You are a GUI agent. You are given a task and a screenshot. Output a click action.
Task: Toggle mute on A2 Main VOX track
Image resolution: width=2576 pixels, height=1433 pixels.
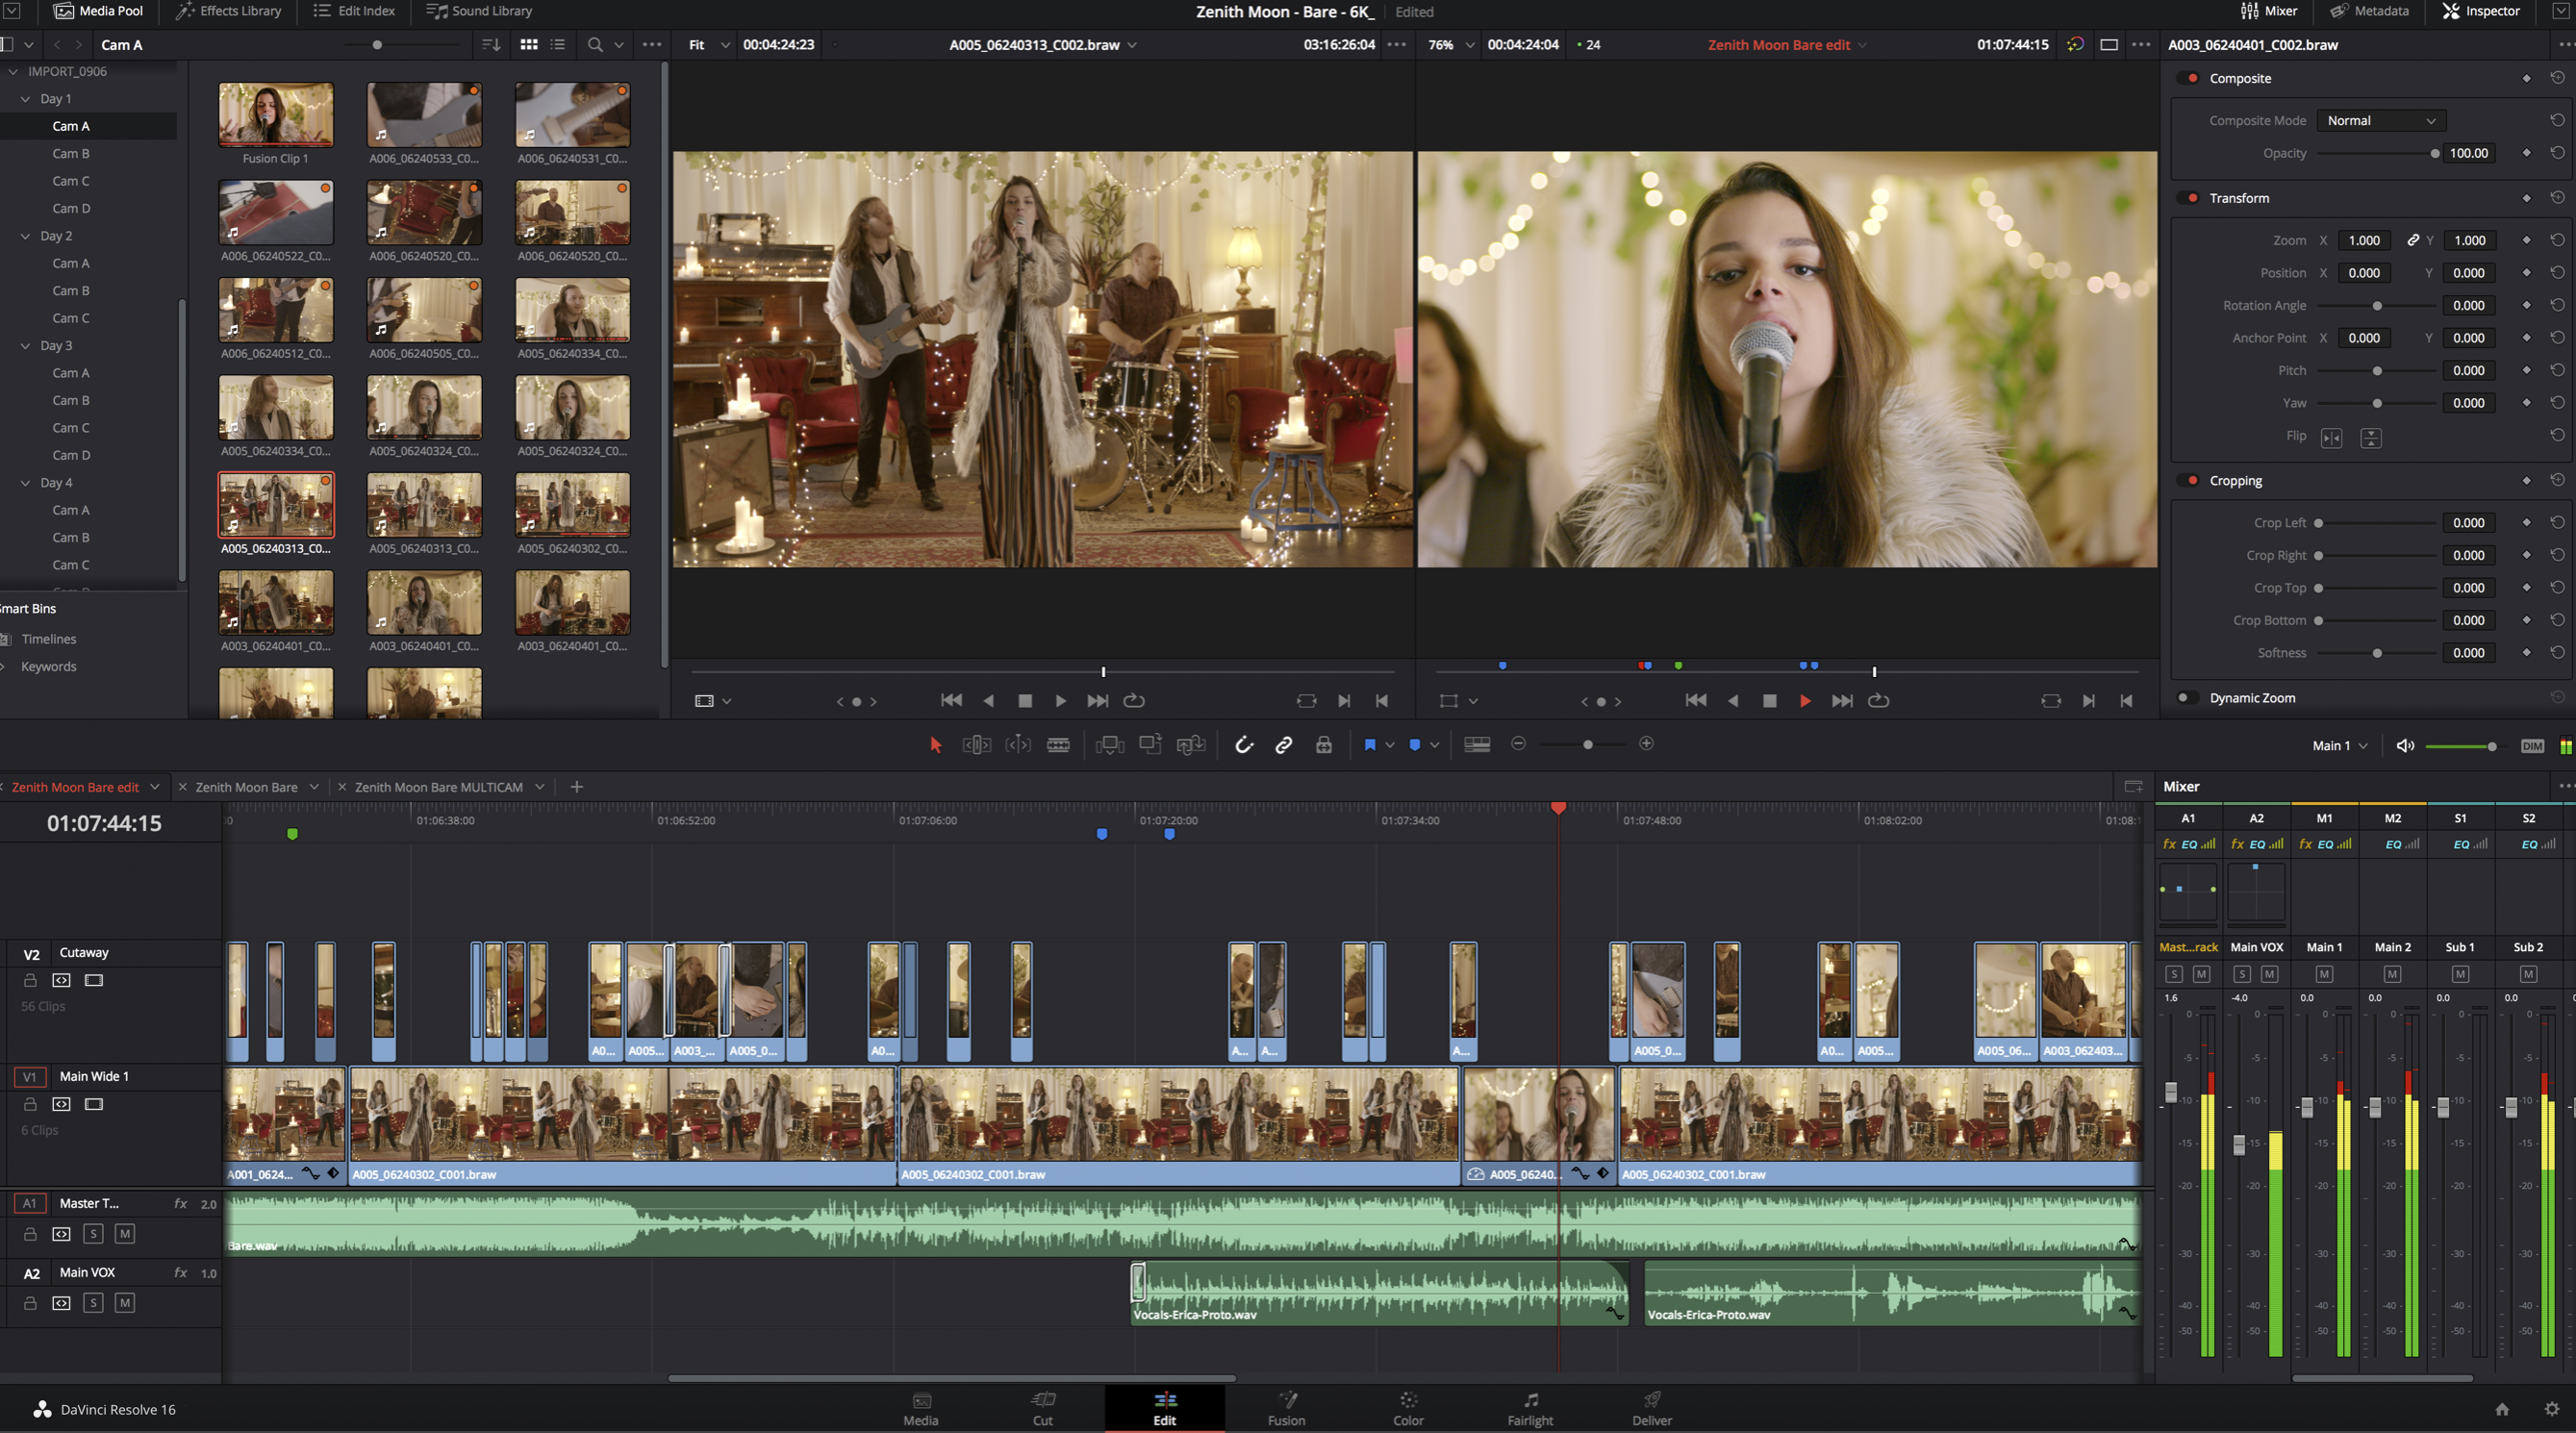click(x=123, y=1302)
